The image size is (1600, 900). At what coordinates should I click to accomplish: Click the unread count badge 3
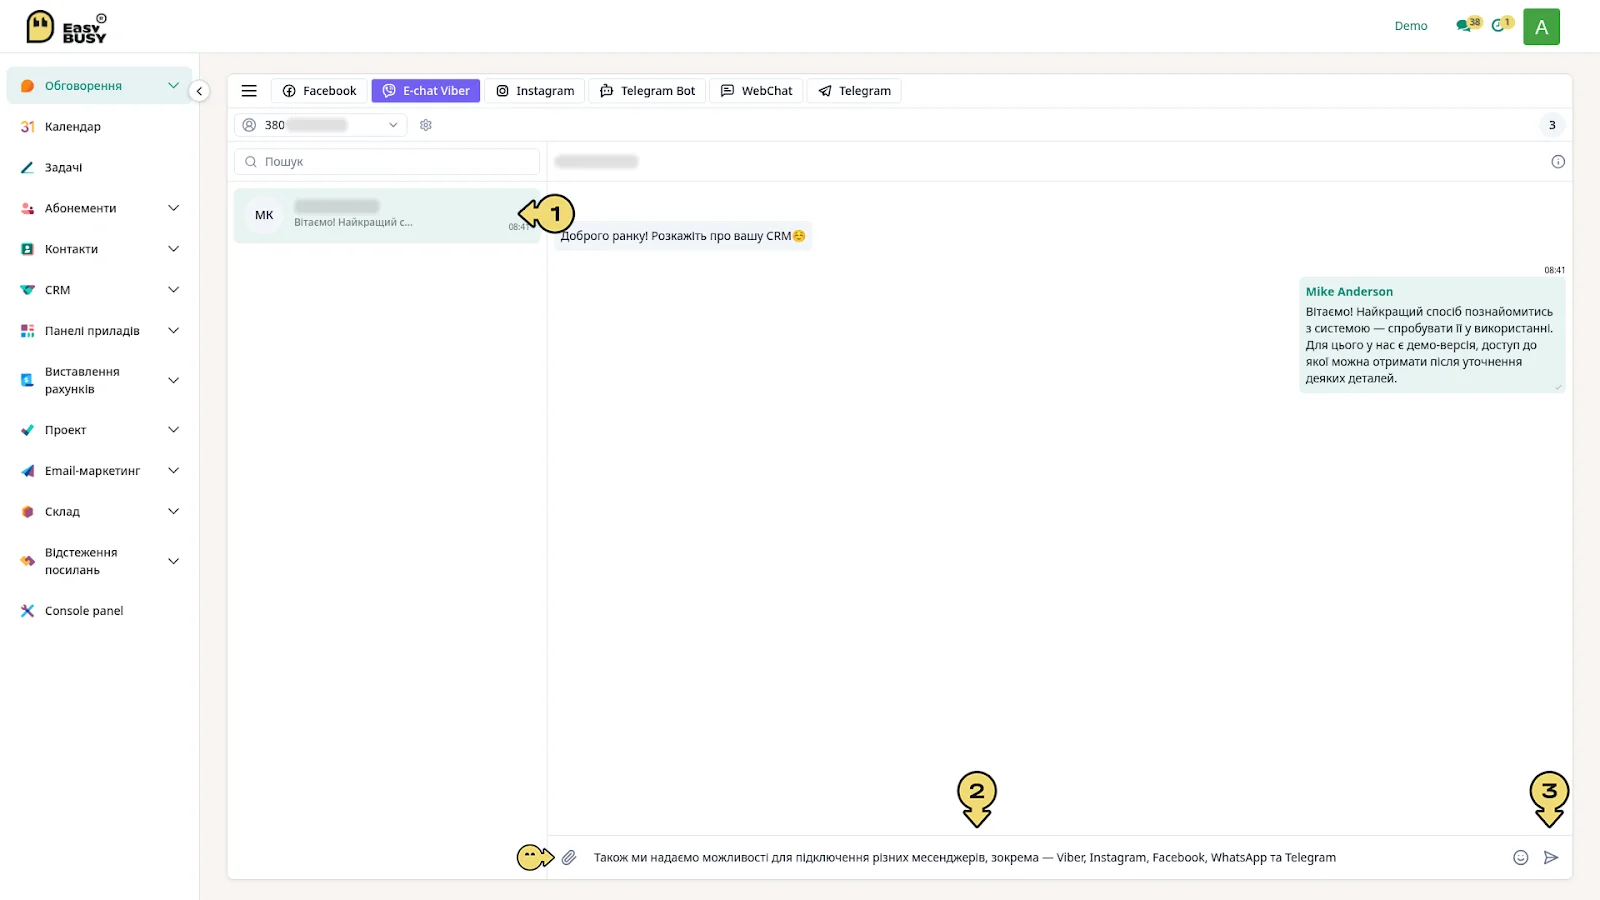pos(1552,125)
